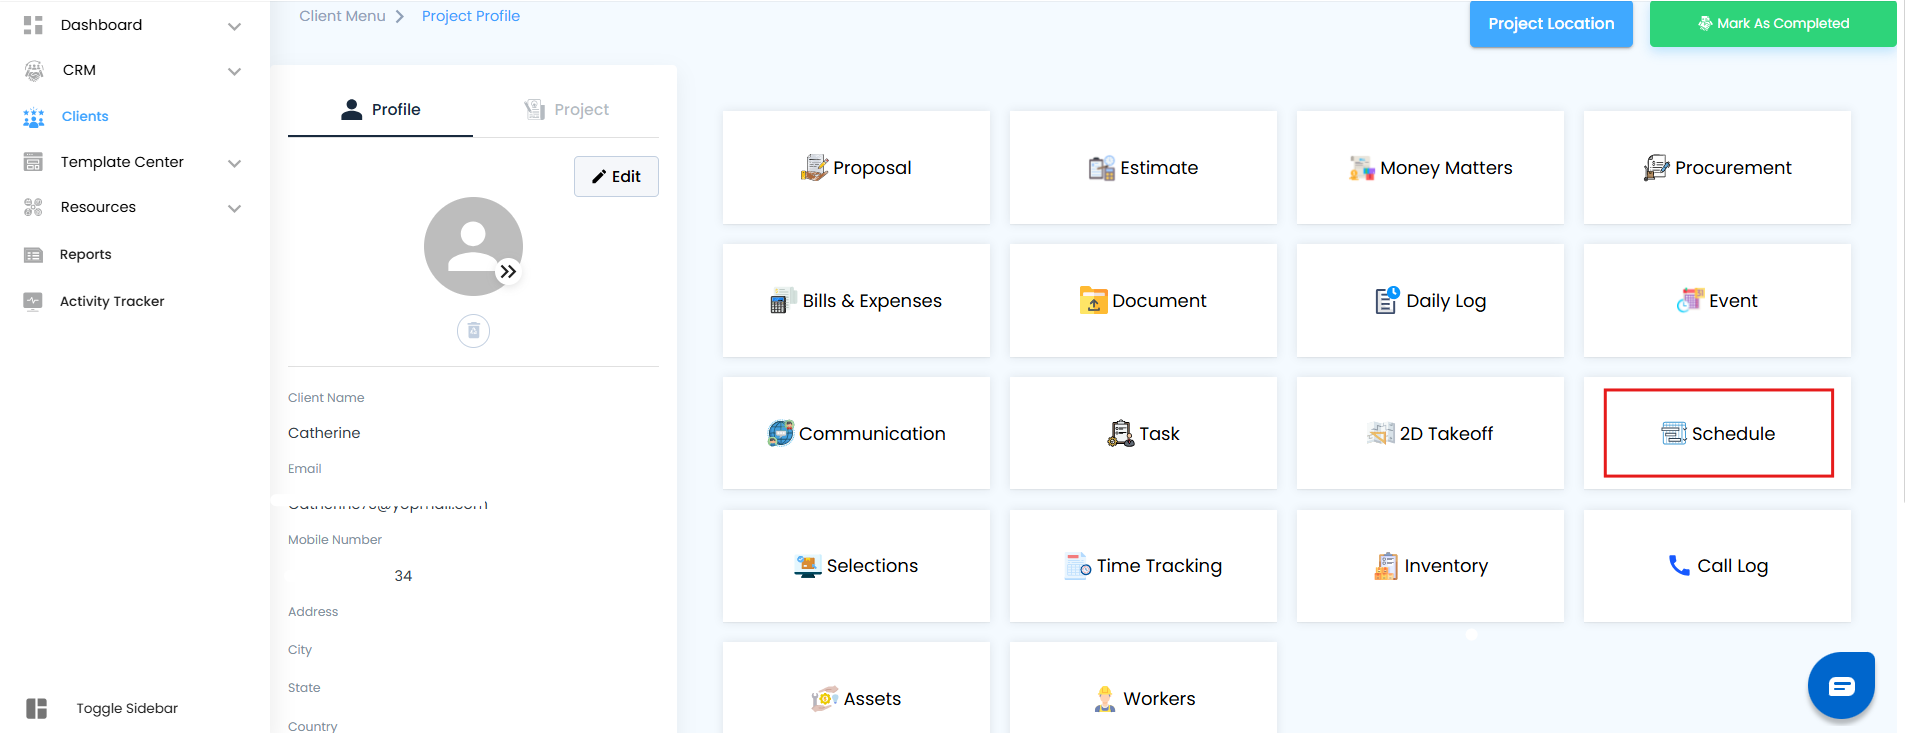This screenshot has height=733, width=1905.
Task: Click the 2D Takeoff card icon
Action: tap(1381, 433)
